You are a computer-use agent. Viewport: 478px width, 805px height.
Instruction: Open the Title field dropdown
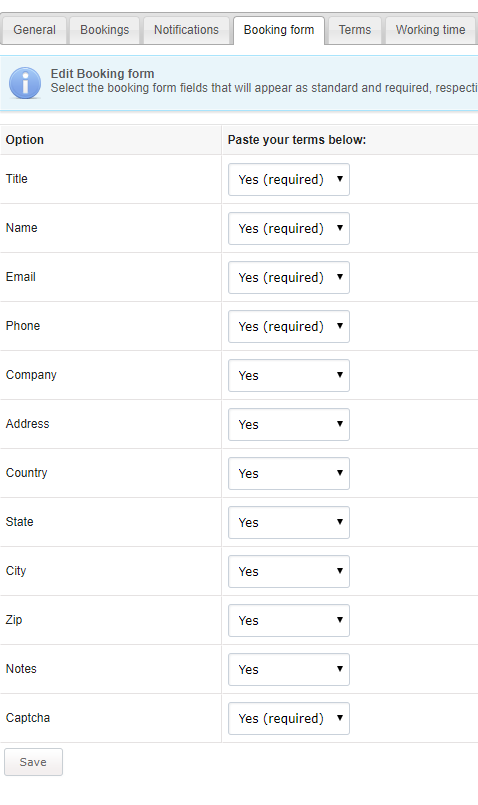pos(289,179)
